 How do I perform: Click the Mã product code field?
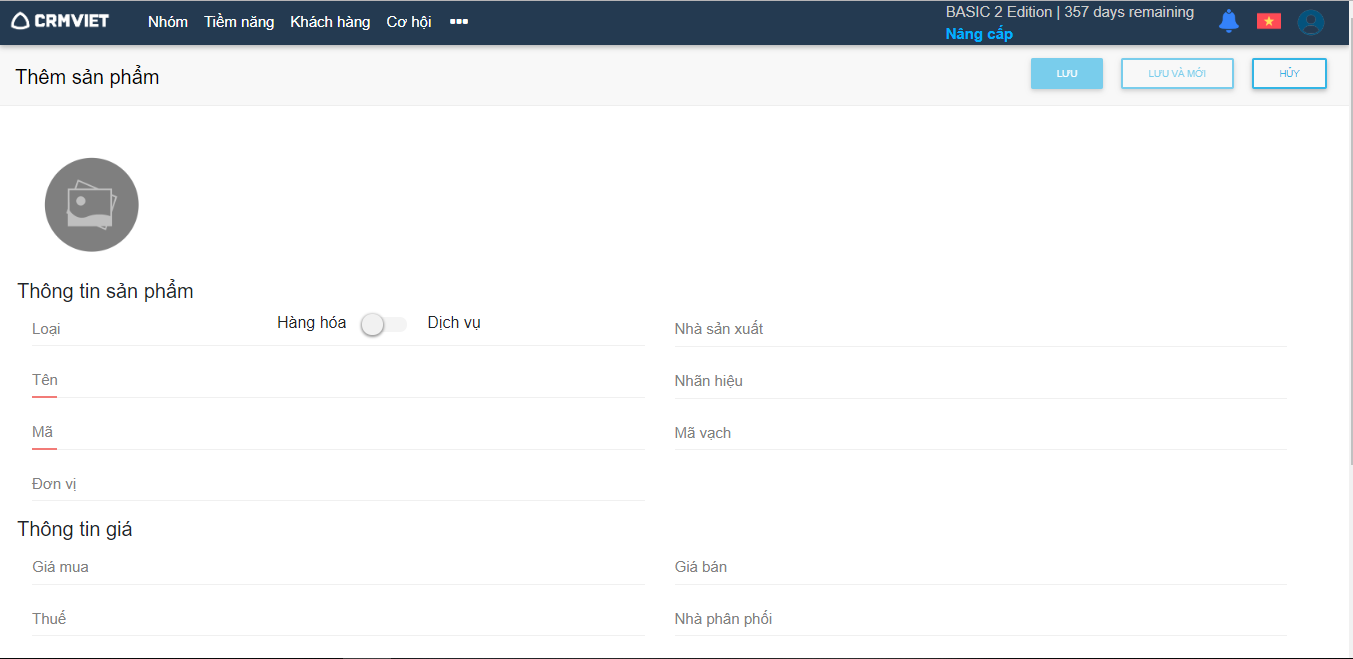[338, 433]
